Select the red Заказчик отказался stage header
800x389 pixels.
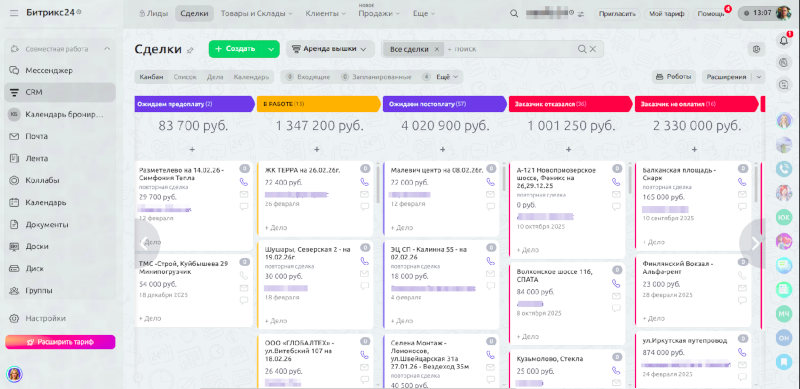[570, 104]
